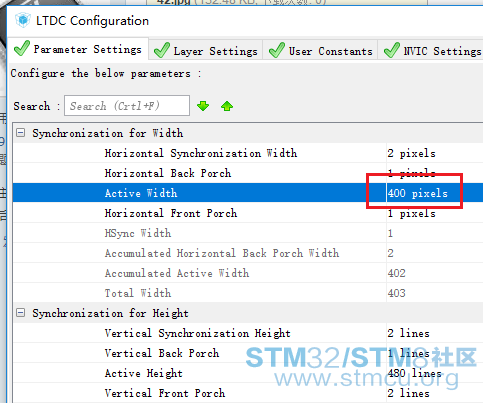The height and width of the screenshot is (403, 483).
Task: Click the LTDC Configuration cube icon
Action: [23, 20]
